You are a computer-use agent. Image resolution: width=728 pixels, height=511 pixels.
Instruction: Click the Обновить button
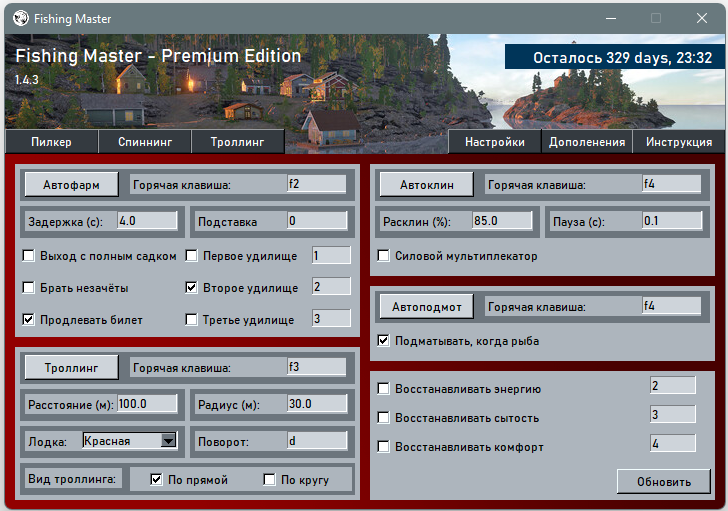tap(663, 482)
